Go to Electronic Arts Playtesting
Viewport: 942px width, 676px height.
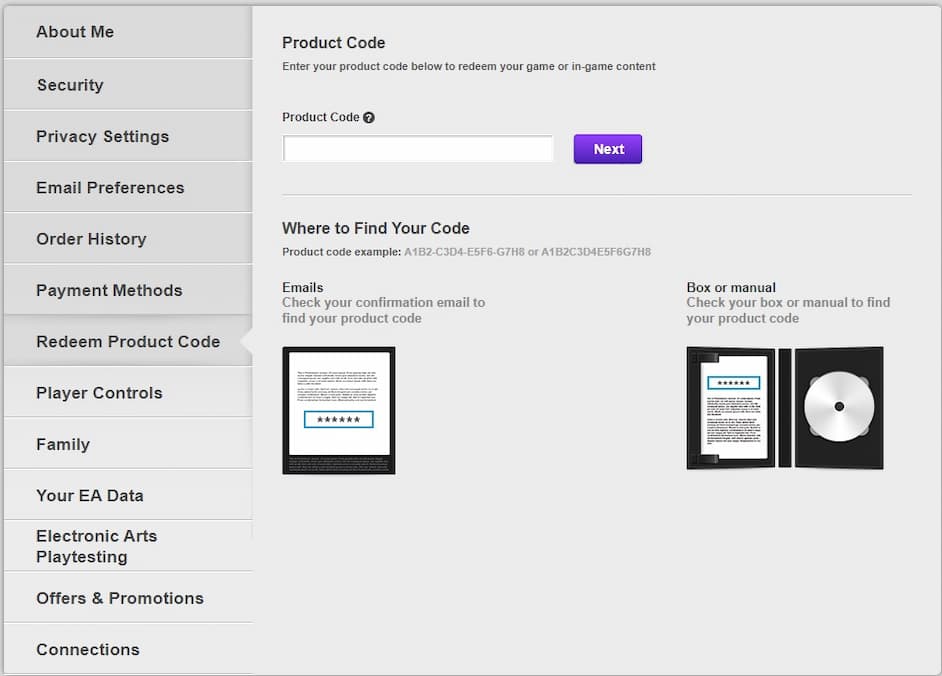tap(96, 546)
